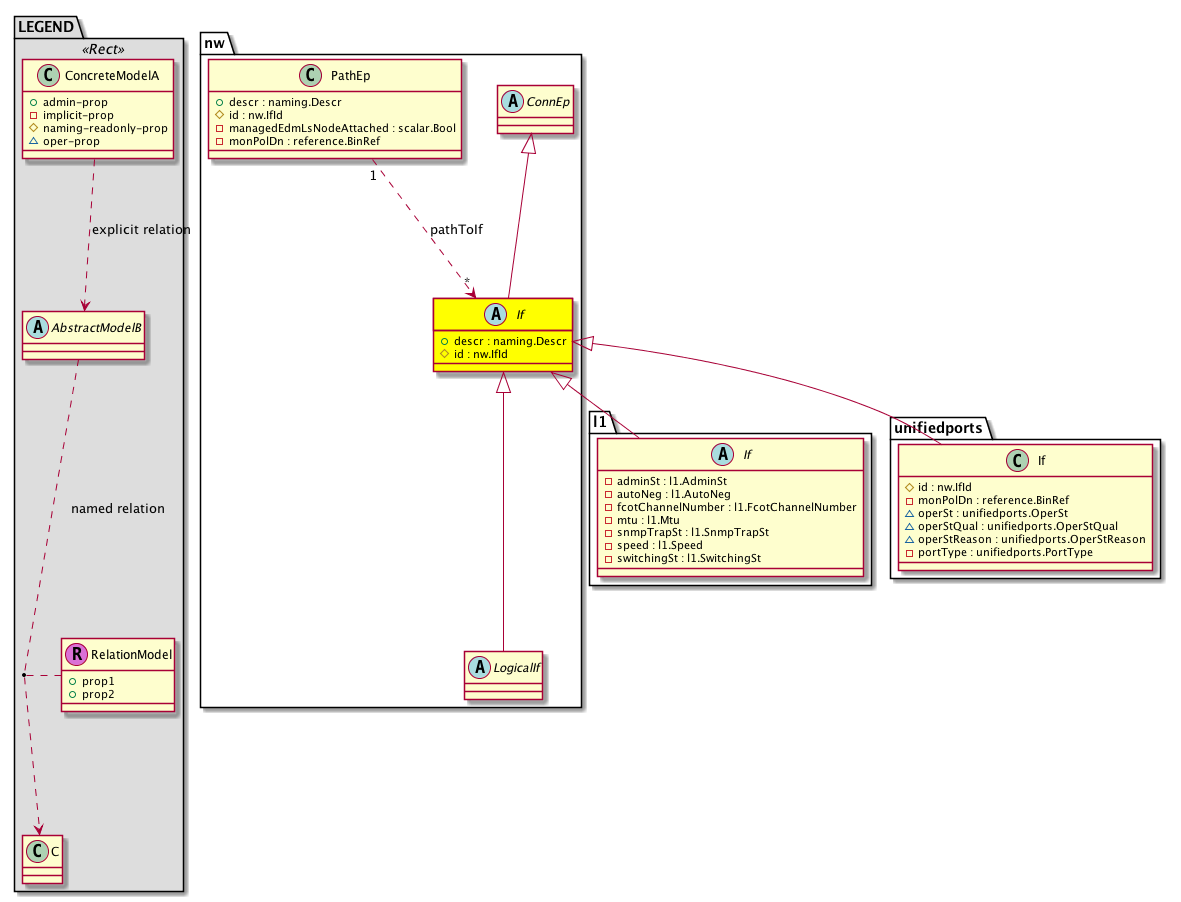Select the nw package tab
Viewport: 1181px width, 902px height.
[x=215, y=42]
